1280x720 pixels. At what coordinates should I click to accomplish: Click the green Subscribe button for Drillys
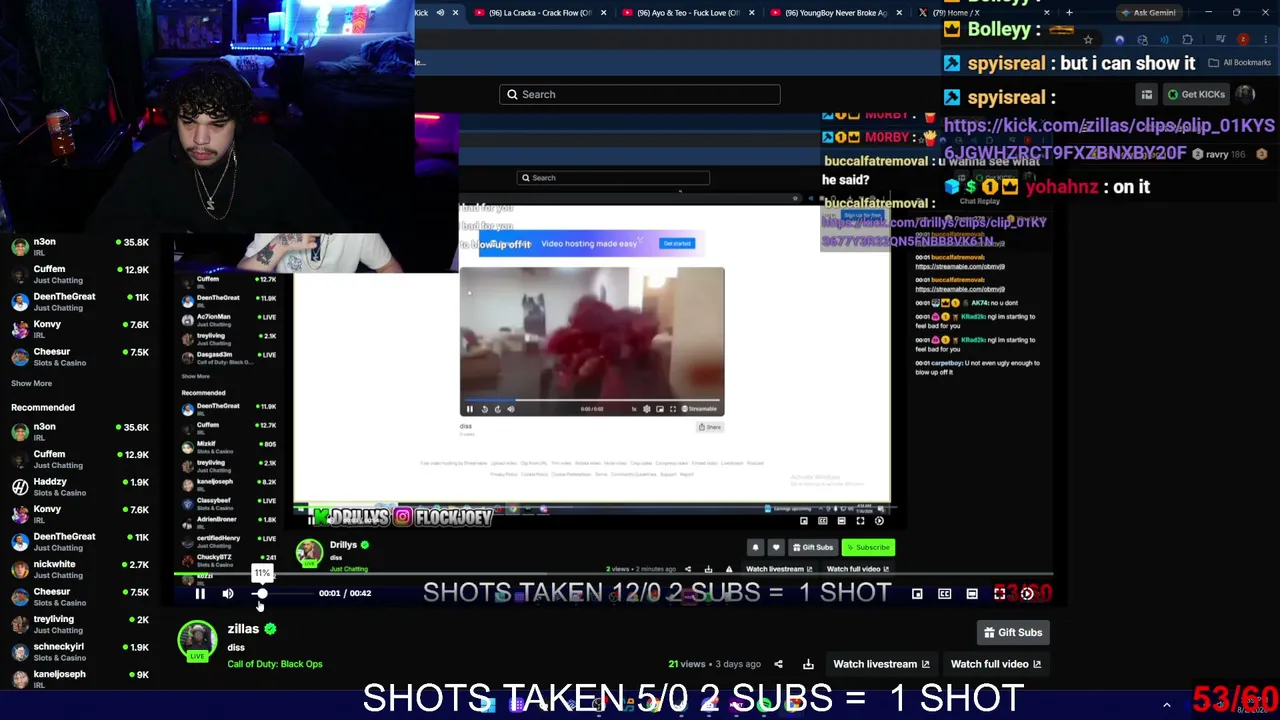(867, 547)
